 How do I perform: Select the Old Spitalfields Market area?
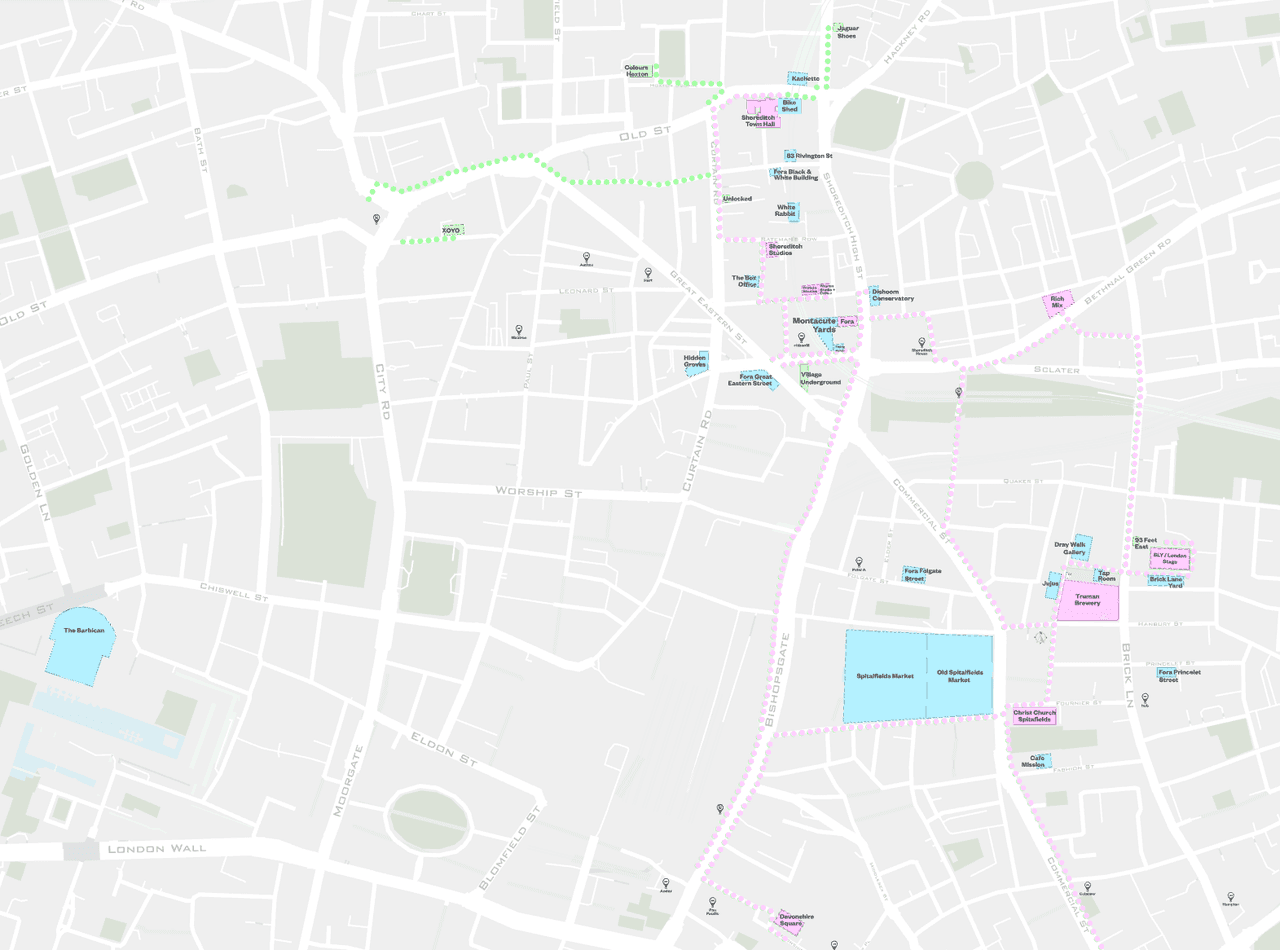(x=960, y=676)
